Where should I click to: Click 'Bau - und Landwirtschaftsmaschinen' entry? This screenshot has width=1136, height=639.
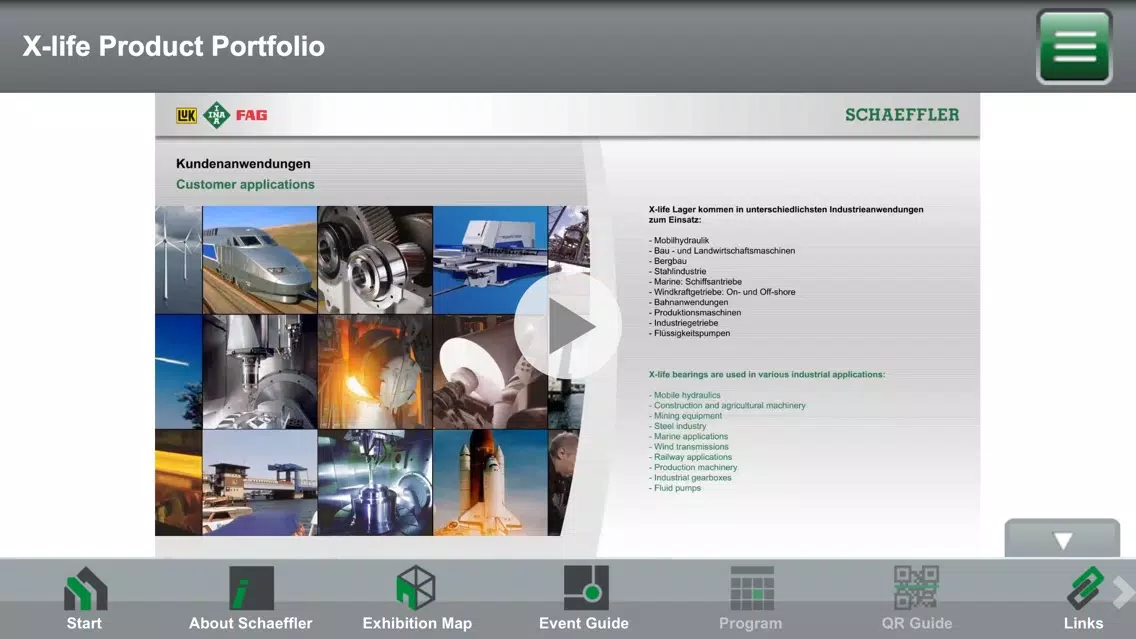click(722, 251)
